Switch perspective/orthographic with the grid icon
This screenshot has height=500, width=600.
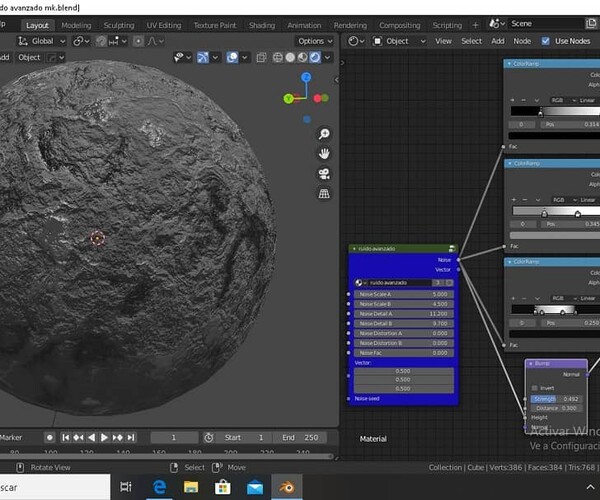point(324,194)
